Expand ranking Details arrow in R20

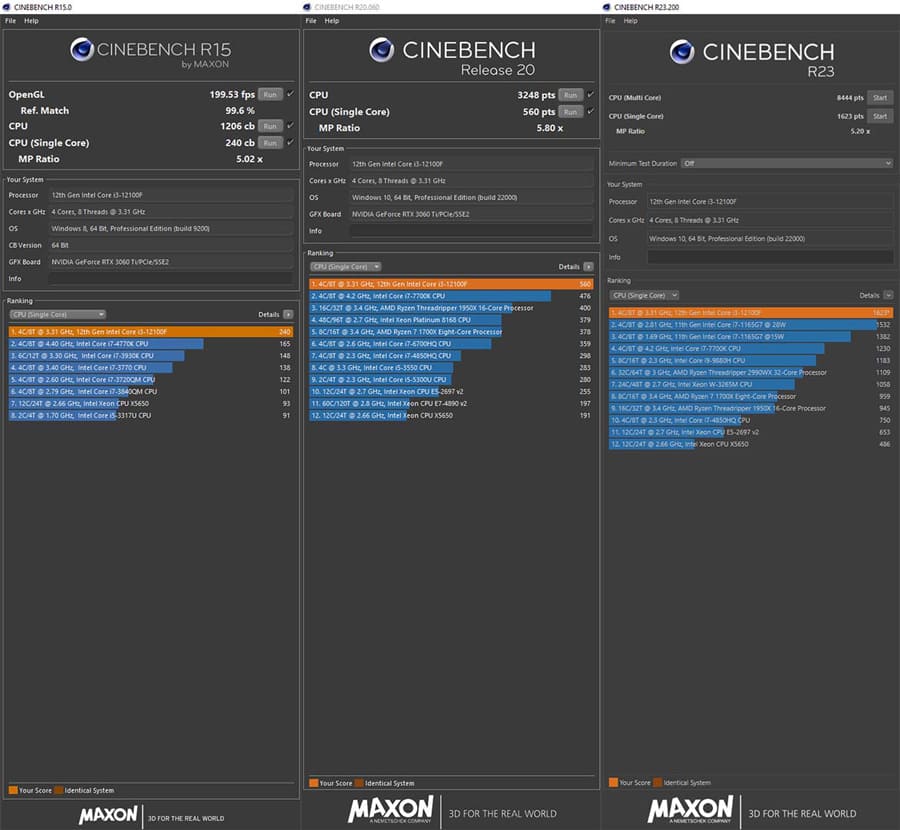(588, 267)
